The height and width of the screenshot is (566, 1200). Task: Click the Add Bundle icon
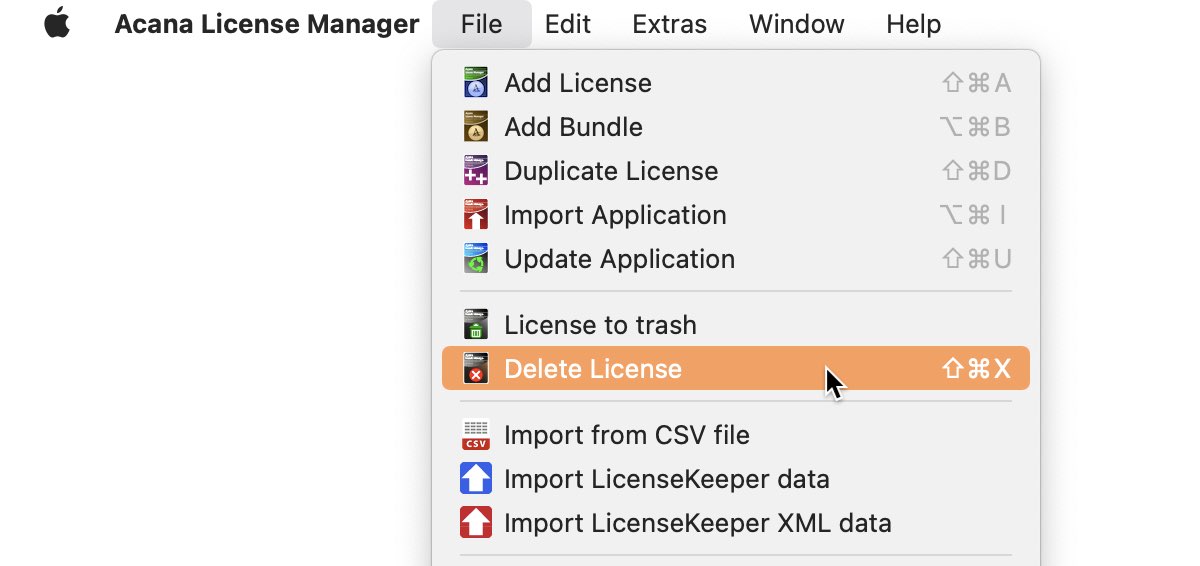coord(476,127)
